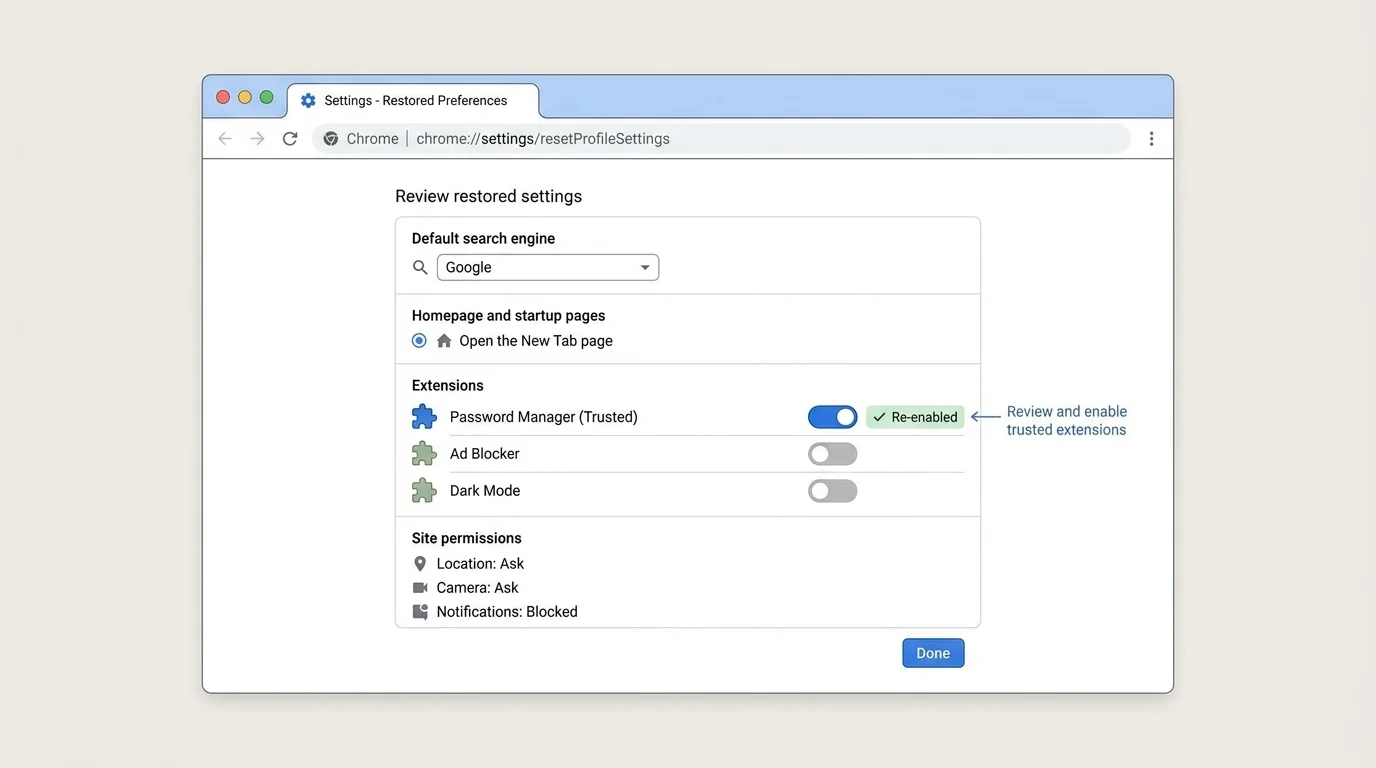Click the Notifications permission icon
1376x768 pixels.
420,612
